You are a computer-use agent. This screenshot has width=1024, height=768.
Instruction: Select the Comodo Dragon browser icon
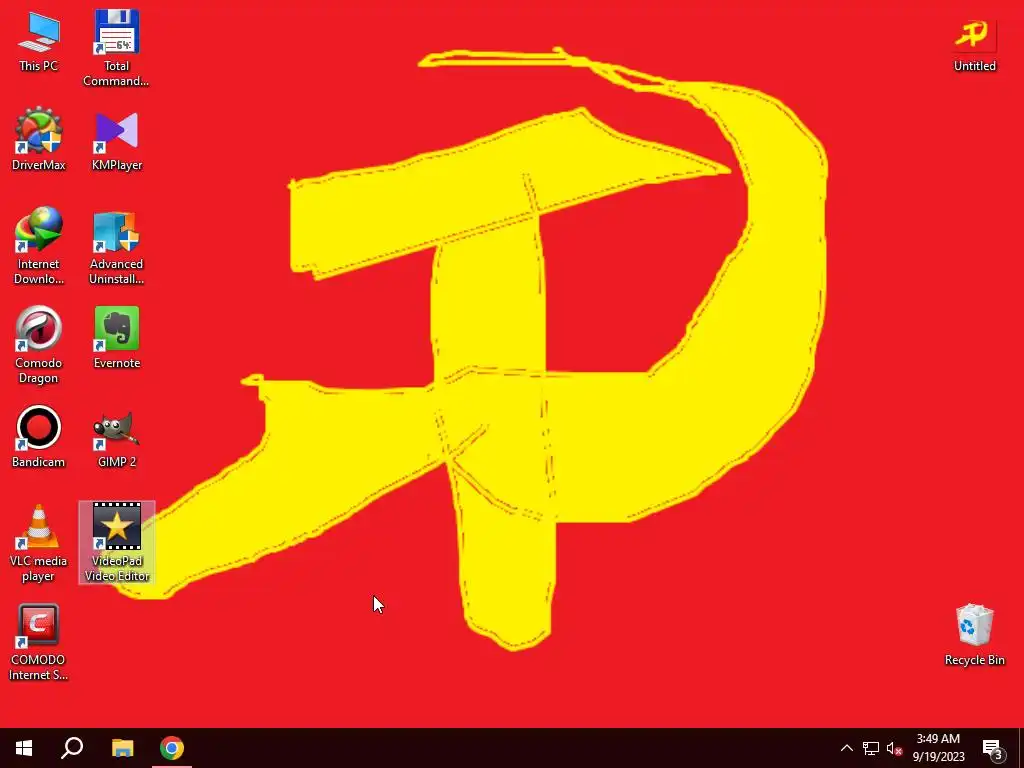tap(39, 345)
